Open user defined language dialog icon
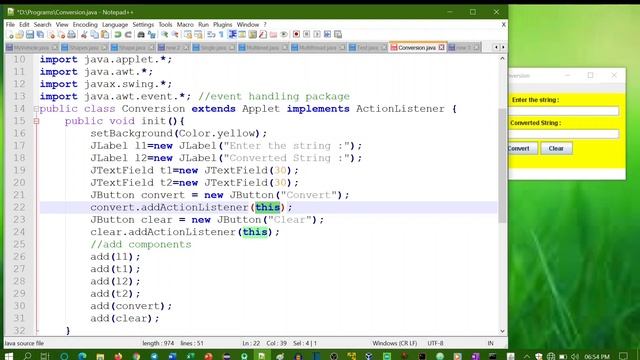 click(242, 35)
